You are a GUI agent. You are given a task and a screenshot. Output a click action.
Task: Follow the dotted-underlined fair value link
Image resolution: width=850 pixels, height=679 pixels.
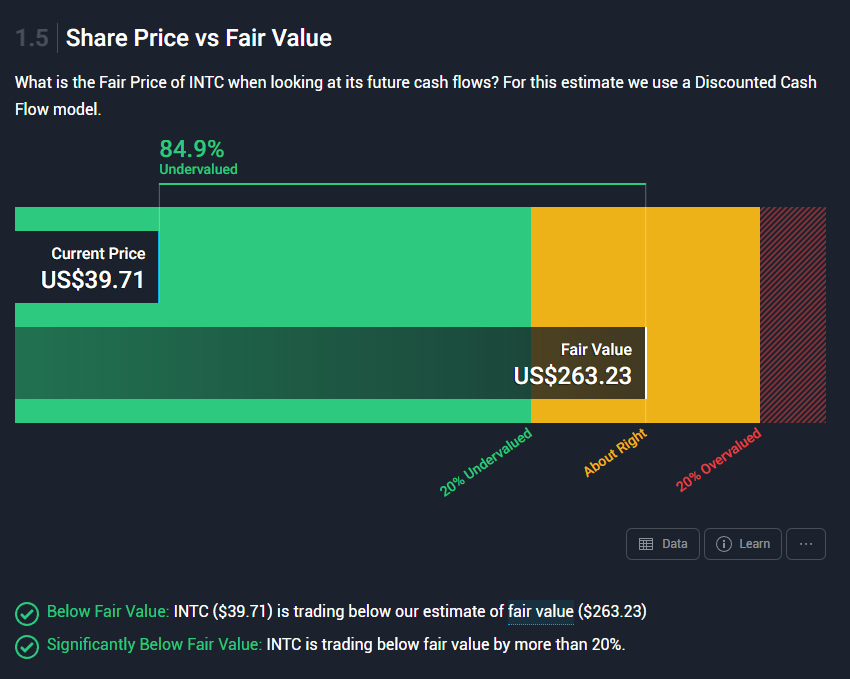[x=540, y=611]
